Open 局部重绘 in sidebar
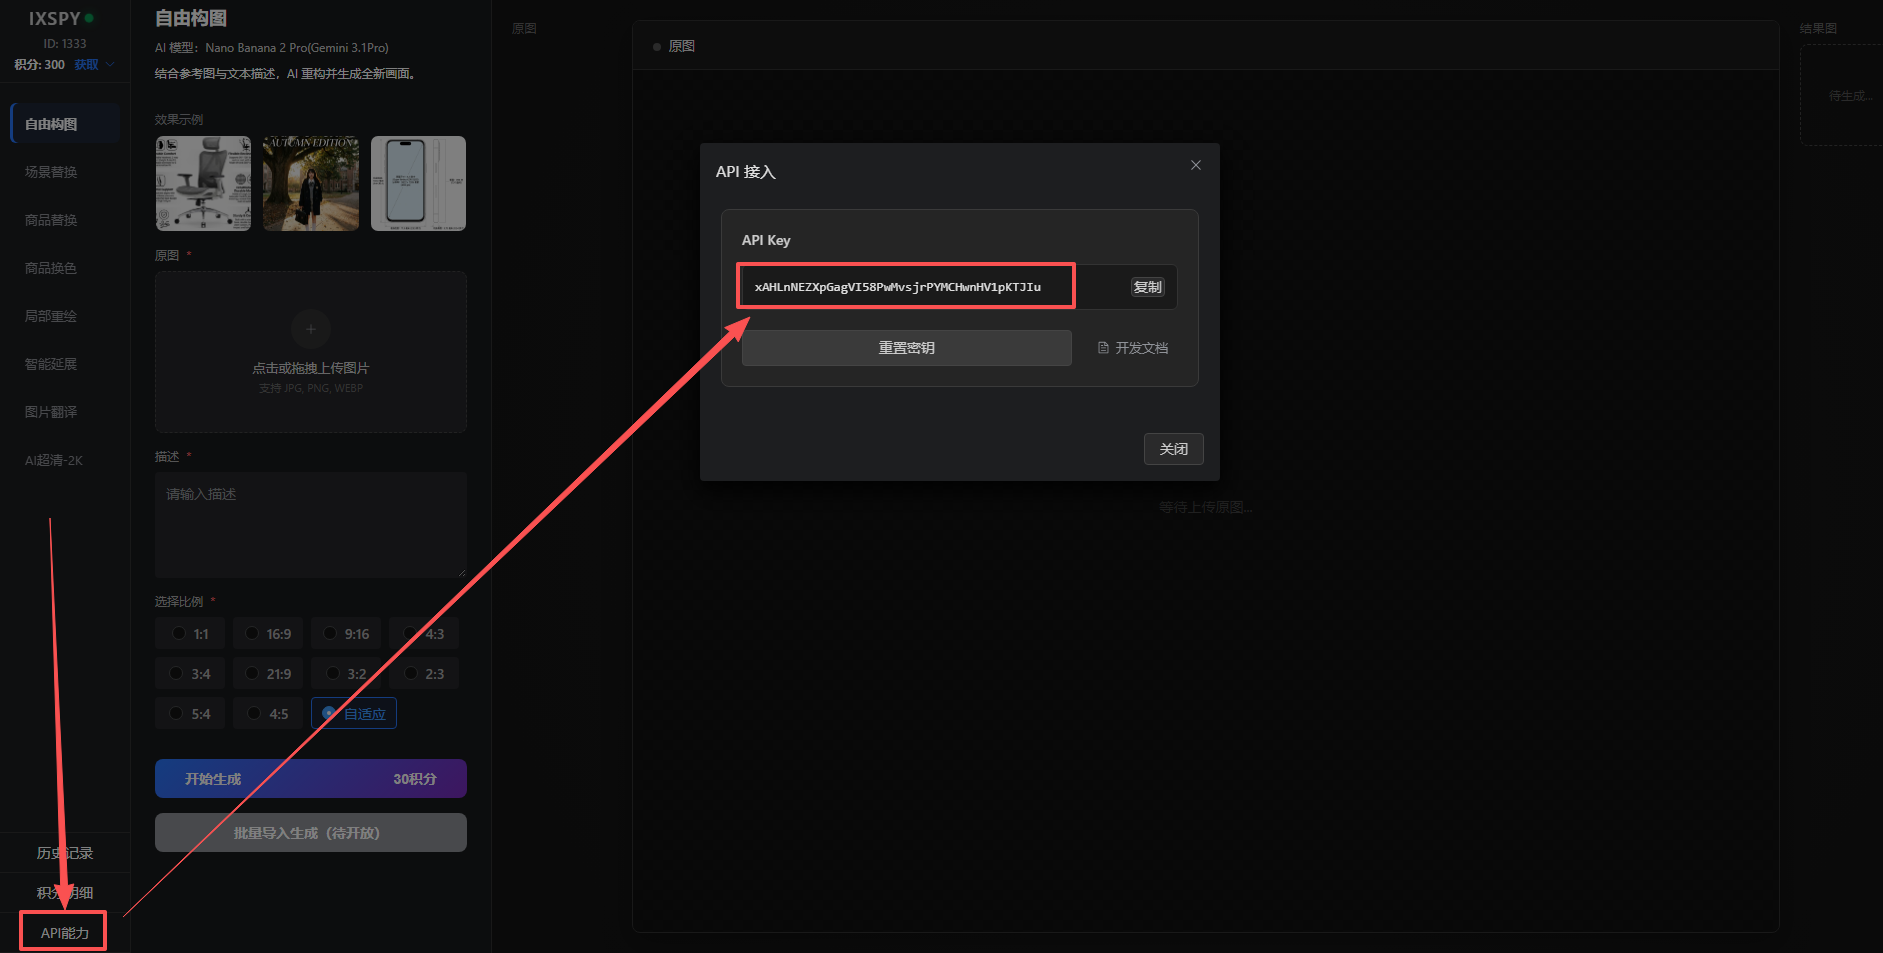The height and width of the screenshot is (953, 1883). (51, 316)
